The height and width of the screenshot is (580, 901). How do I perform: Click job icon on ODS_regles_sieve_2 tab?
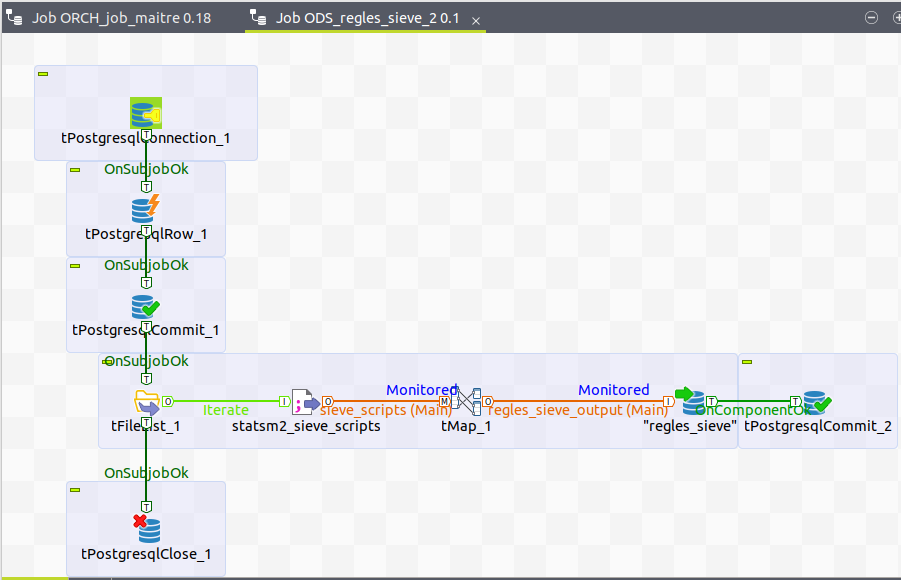258,18
